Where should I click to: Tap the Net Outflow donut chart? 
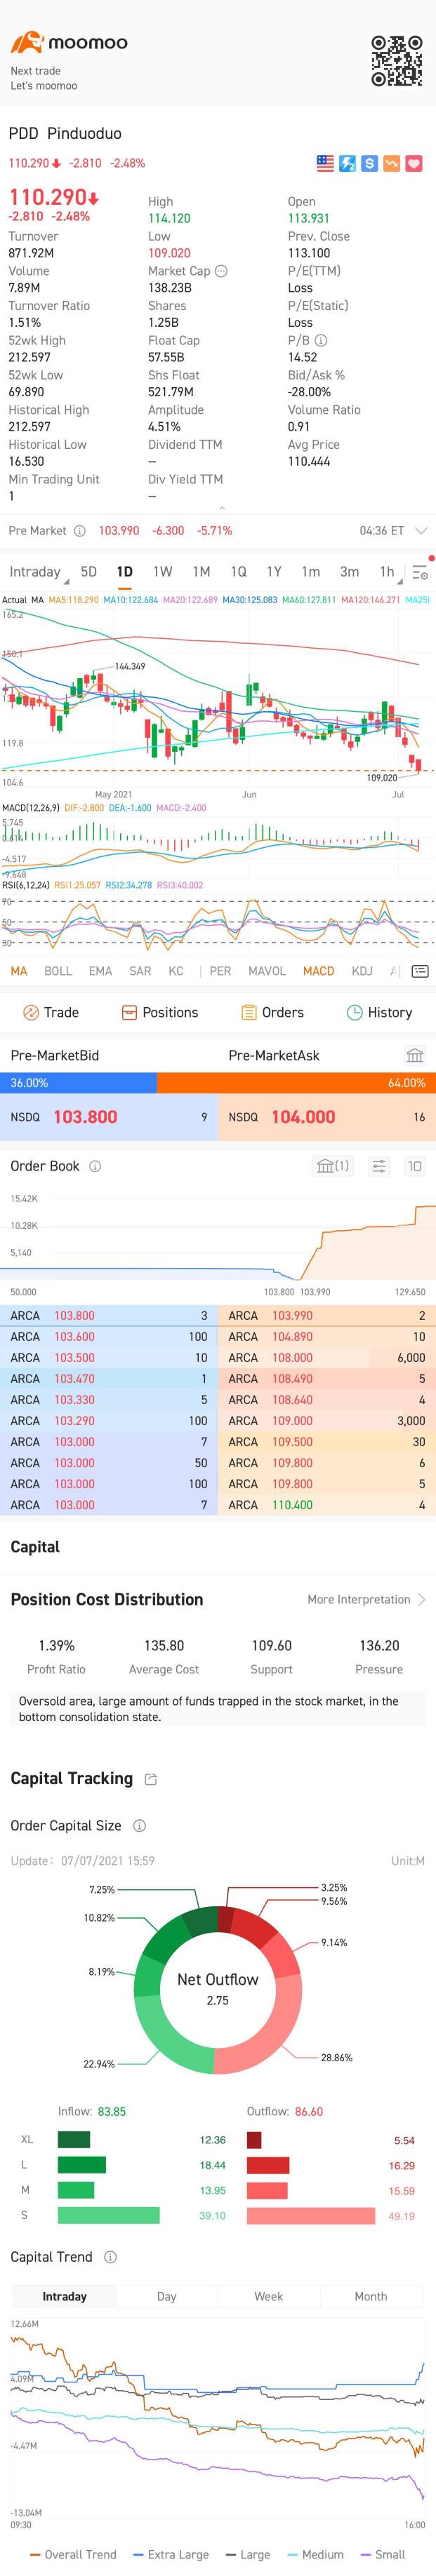coord(218,1988)
